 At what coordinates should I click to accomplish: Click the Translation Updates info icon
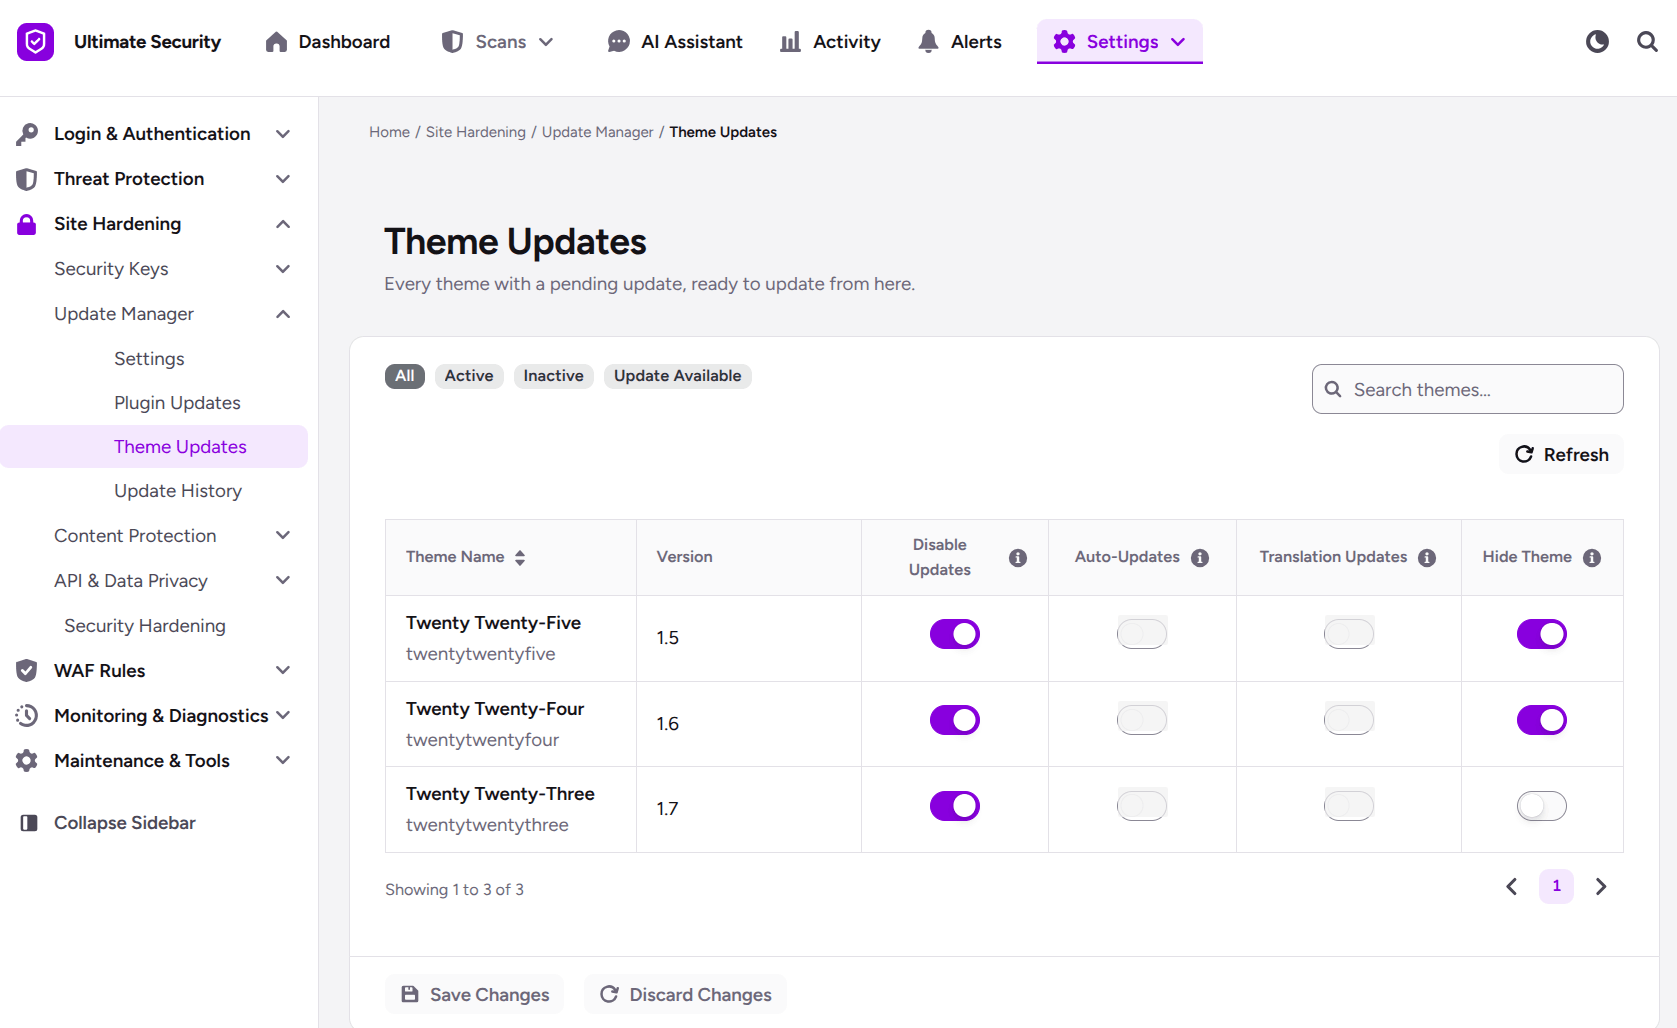pos(1427,558)
